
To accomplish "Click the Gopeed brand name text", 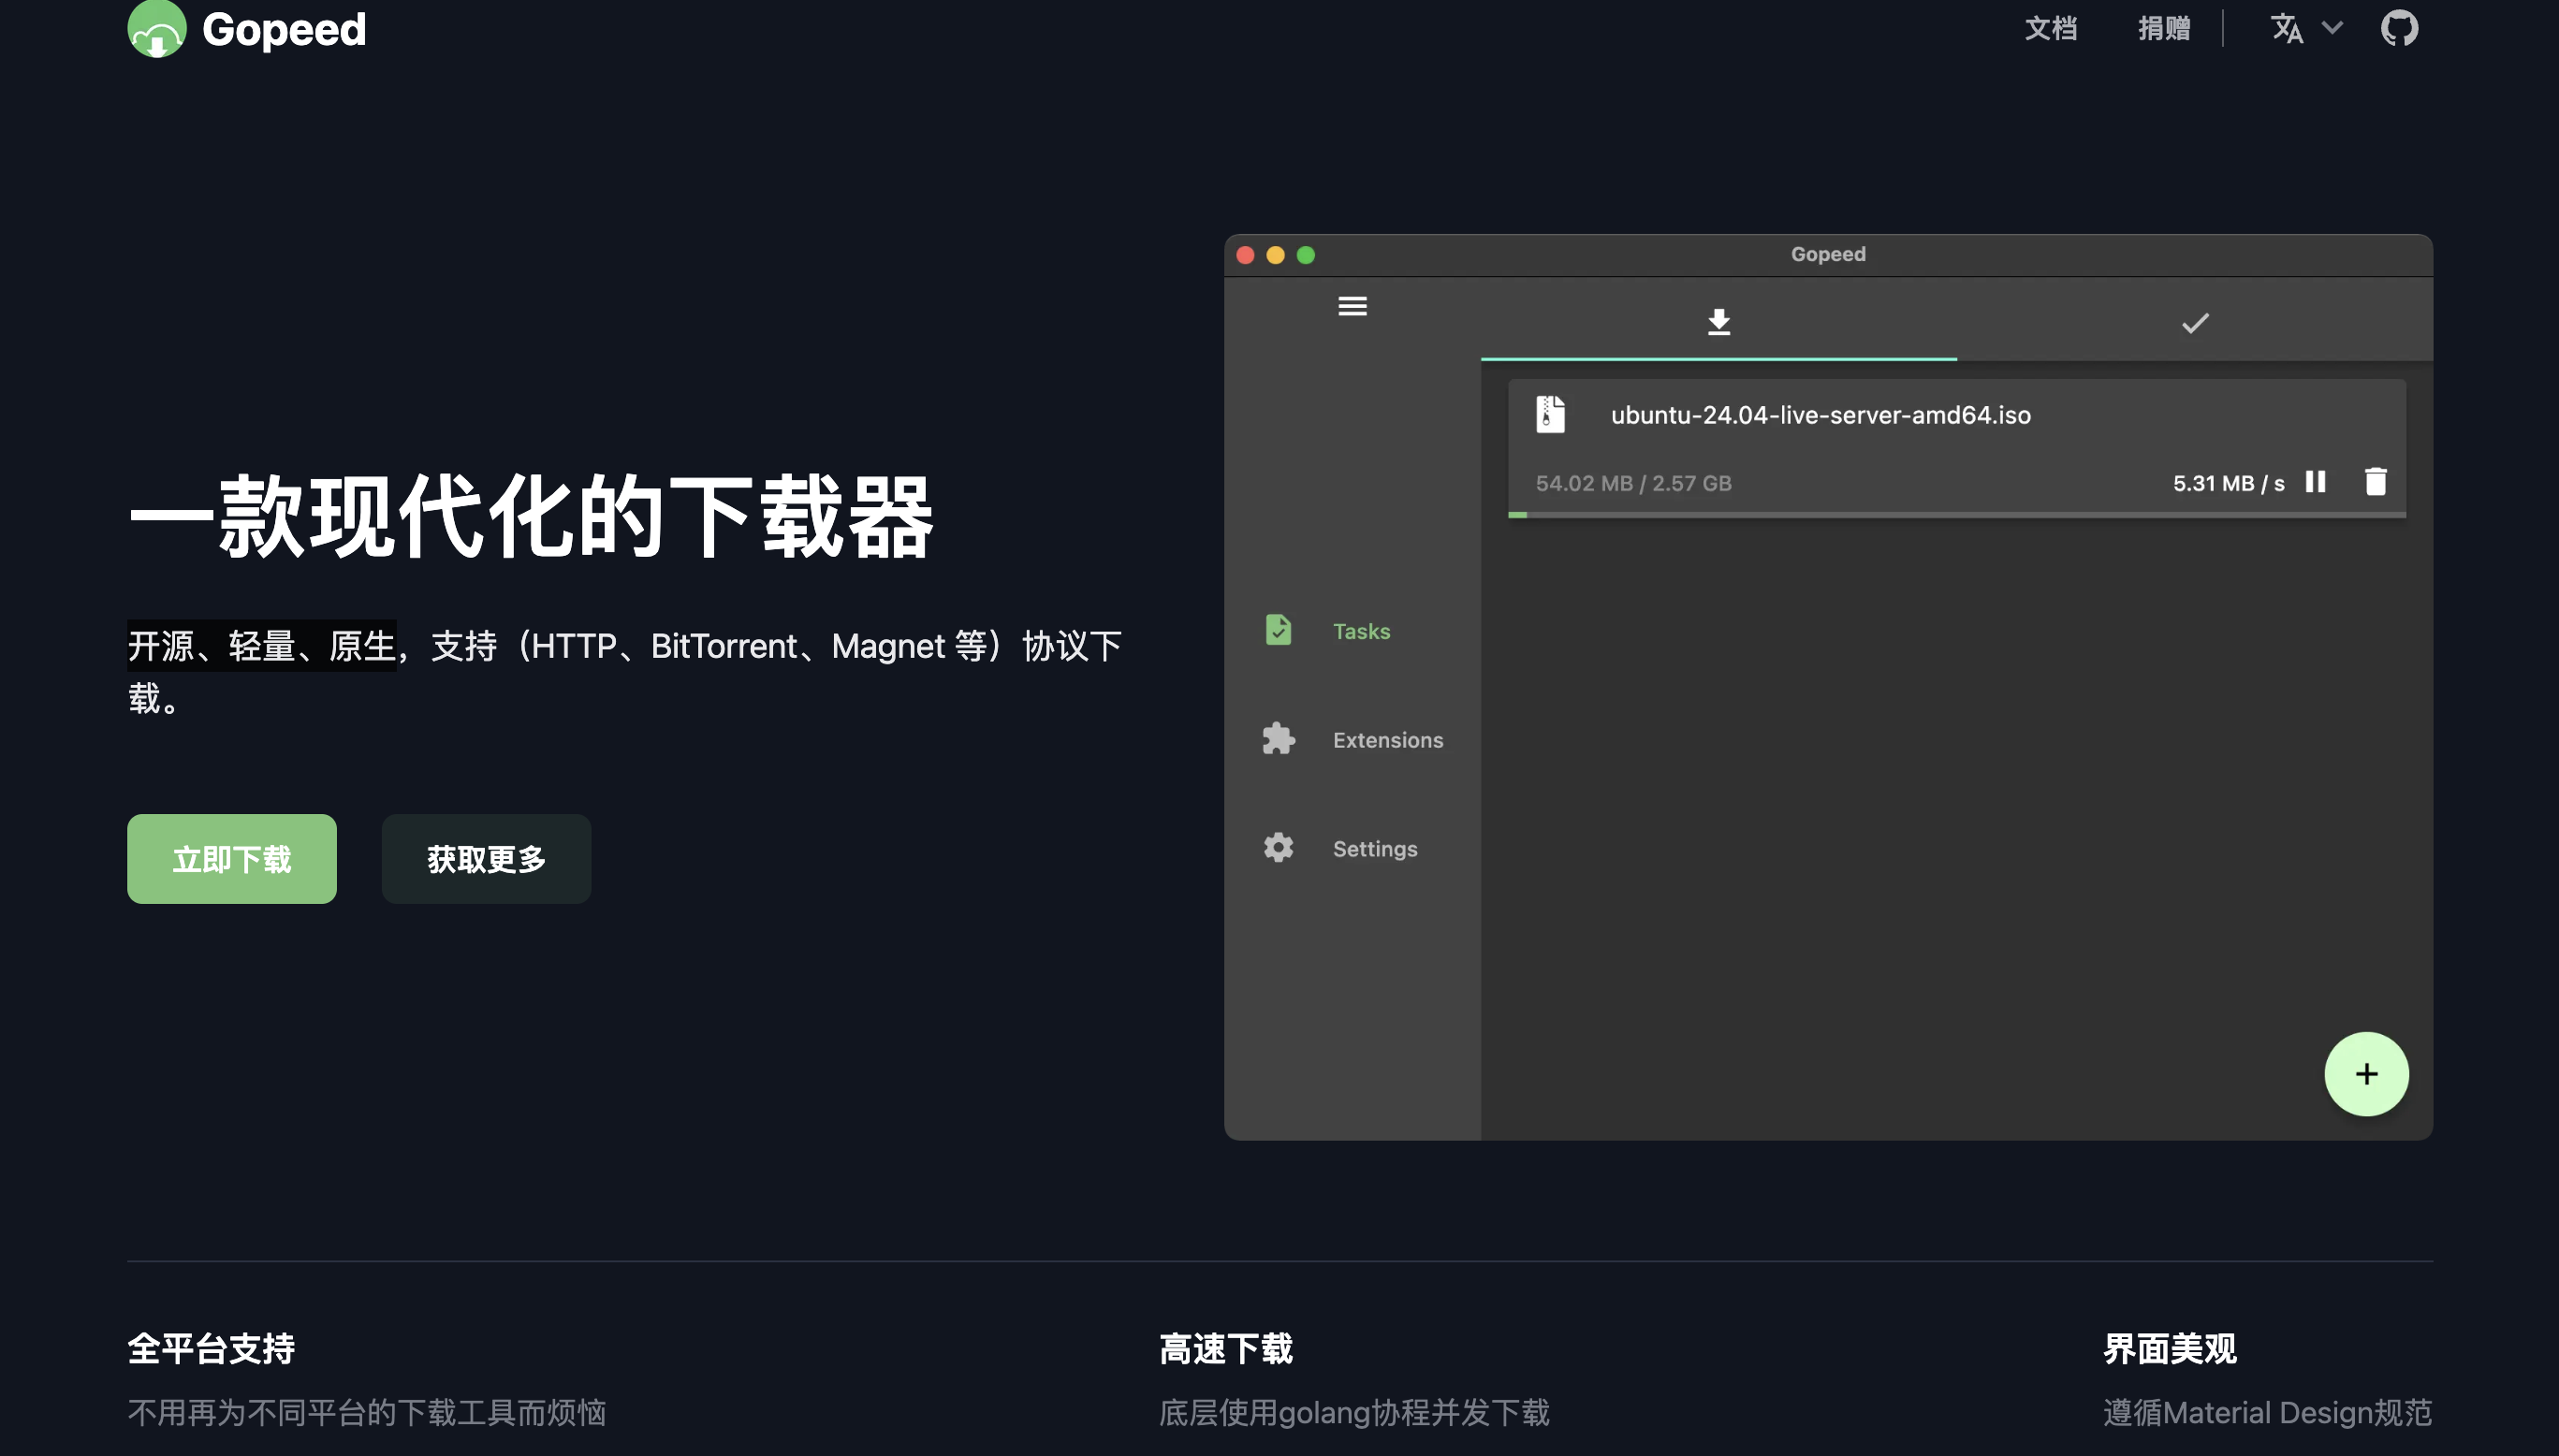I will [284, 30].
